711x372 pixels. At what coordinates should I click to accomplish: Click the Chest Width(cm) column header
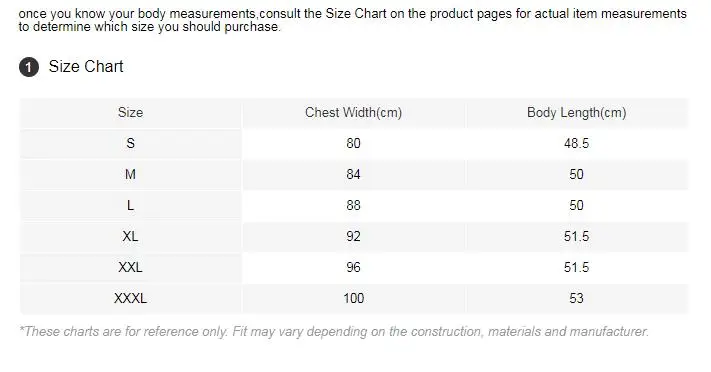tap(353, 113)
